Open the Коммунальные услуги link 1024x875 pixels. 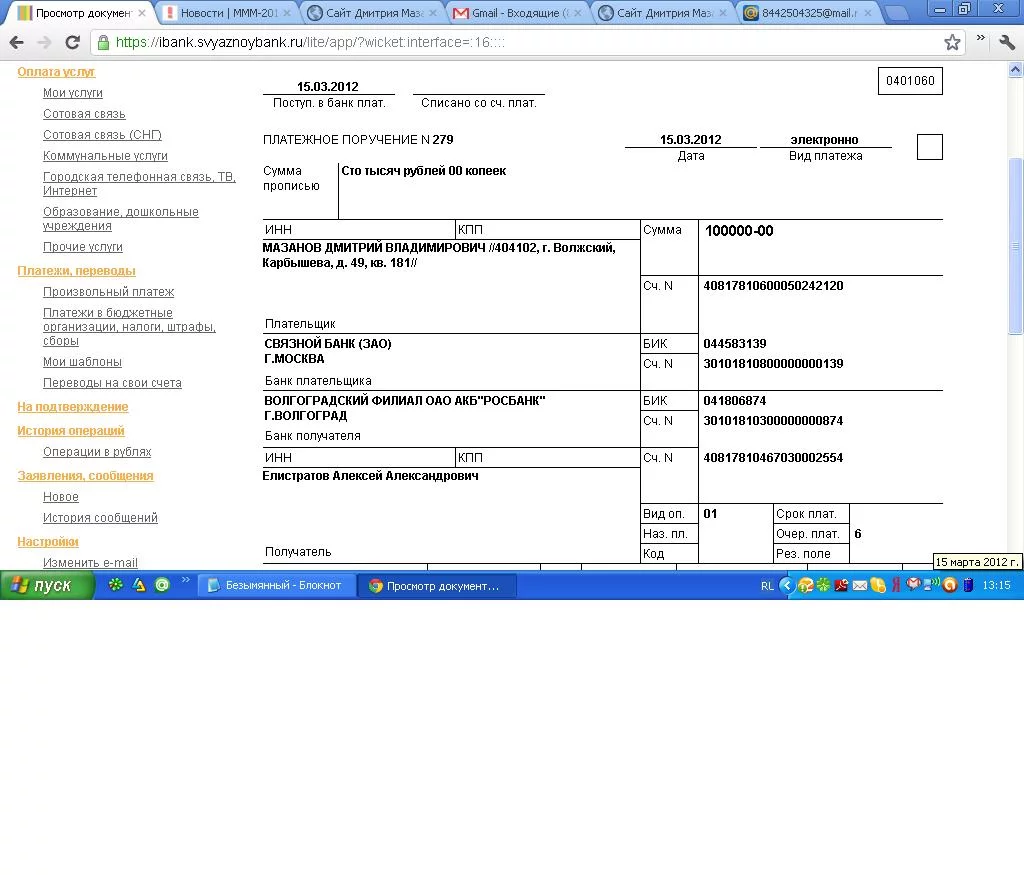pos(105,155)
